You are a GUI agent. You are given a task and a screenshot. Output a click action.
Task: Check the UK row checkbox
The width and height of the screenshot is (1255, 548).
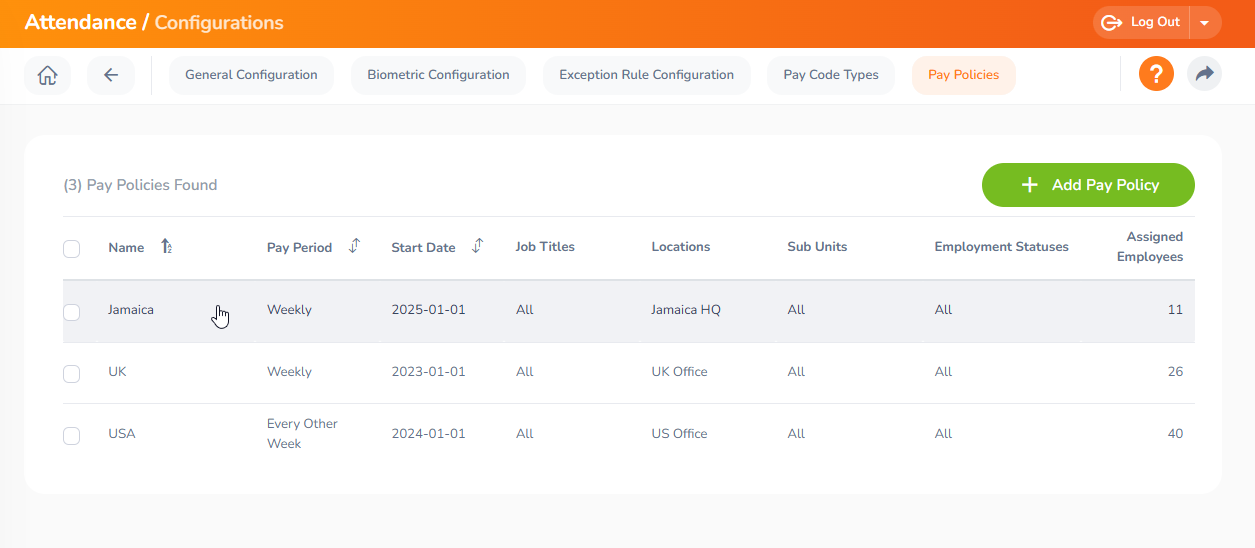tap(71, 373)
